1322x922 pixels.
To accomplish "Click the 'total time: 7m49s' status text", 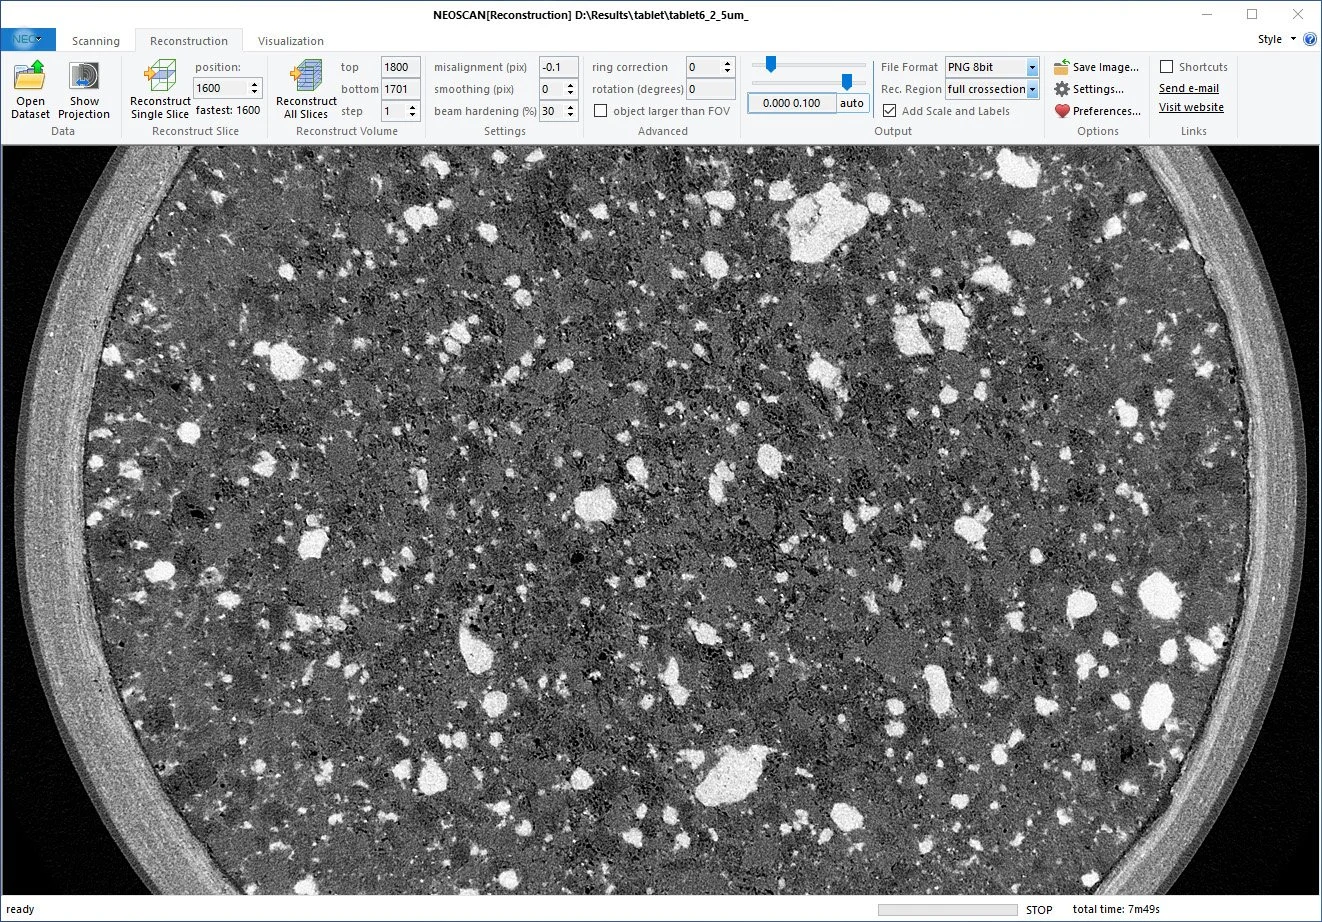I will pos(1116,909).
